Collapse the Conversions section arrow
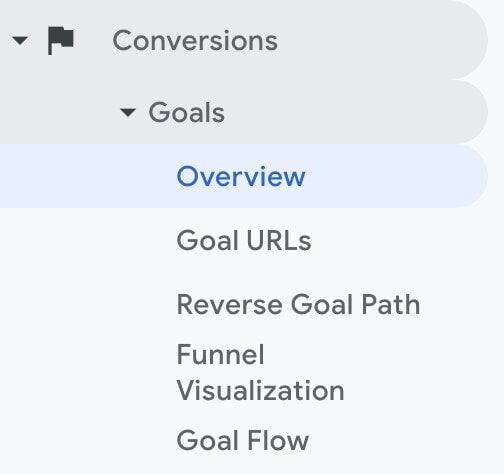504x474 pixels. pos(20,41)
